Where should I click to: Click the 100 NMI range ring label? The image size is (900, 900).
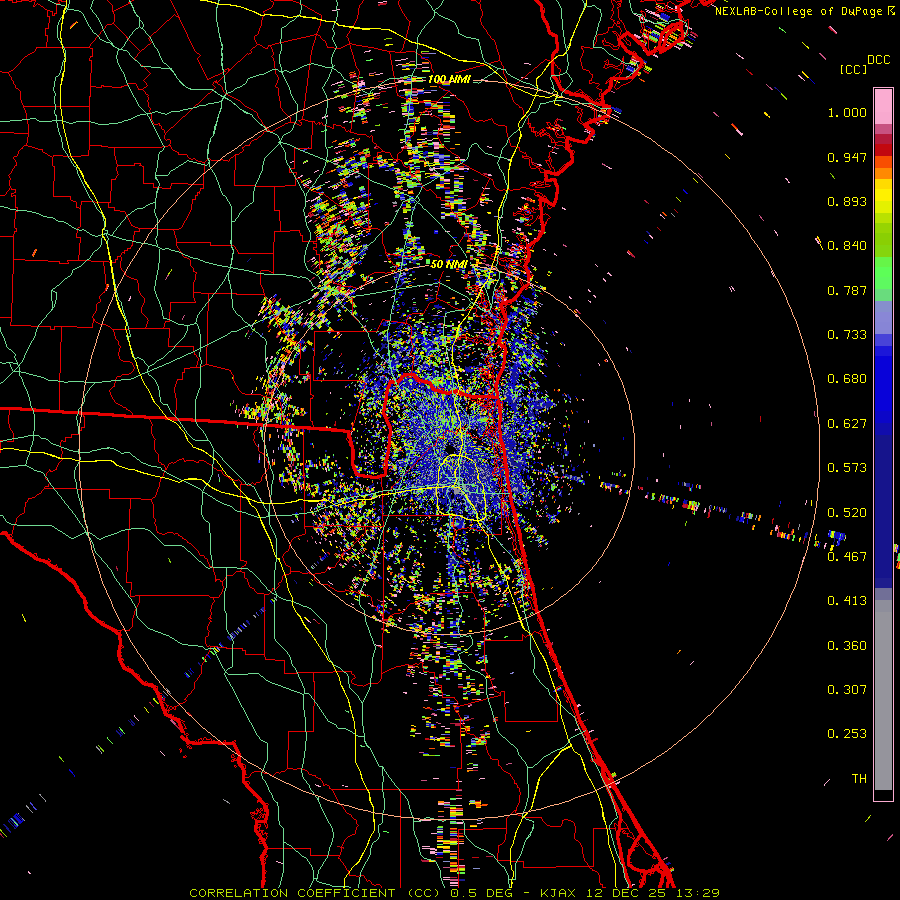(x=449, y=79)
